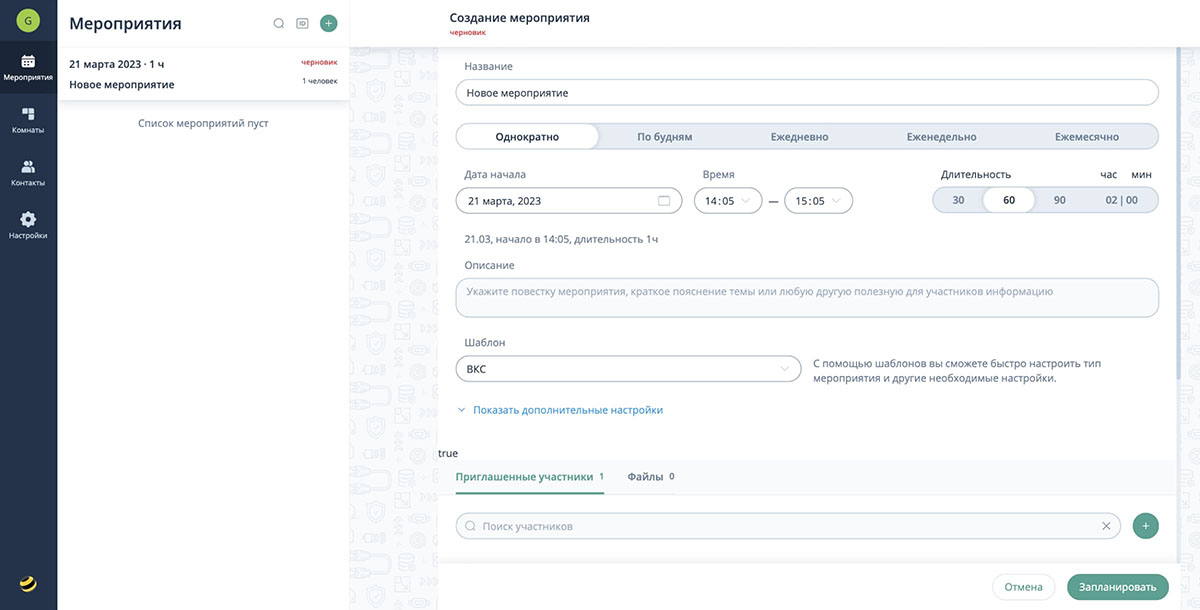
Task: Click the Название input field
Action: coord(807,93)
